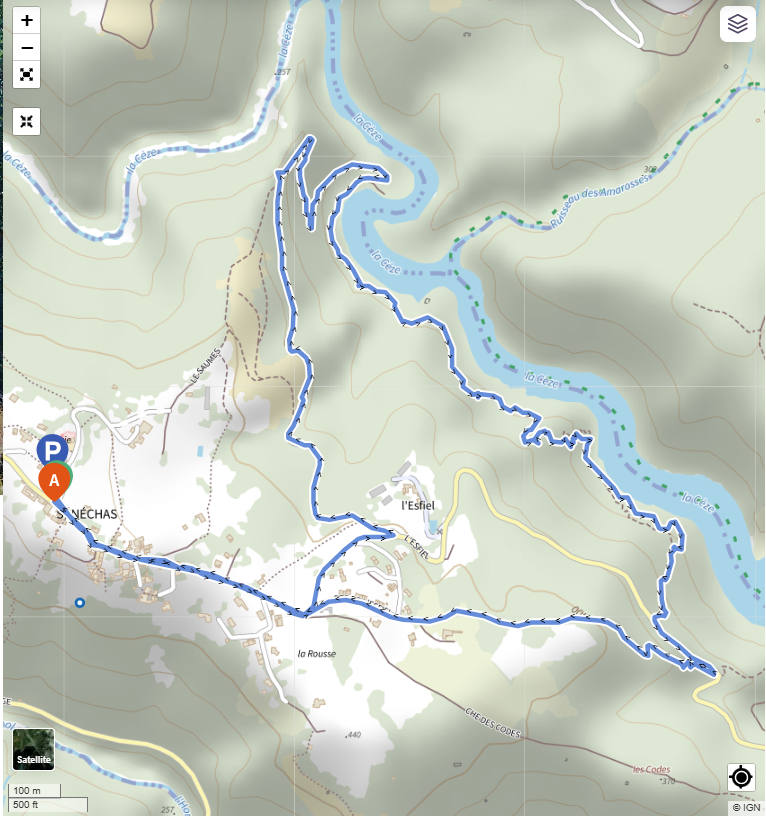This screenshot has height=816, width=766.
Task: Open the IGN attribution link
Action: pyautogui.click(x=746, y=807)
